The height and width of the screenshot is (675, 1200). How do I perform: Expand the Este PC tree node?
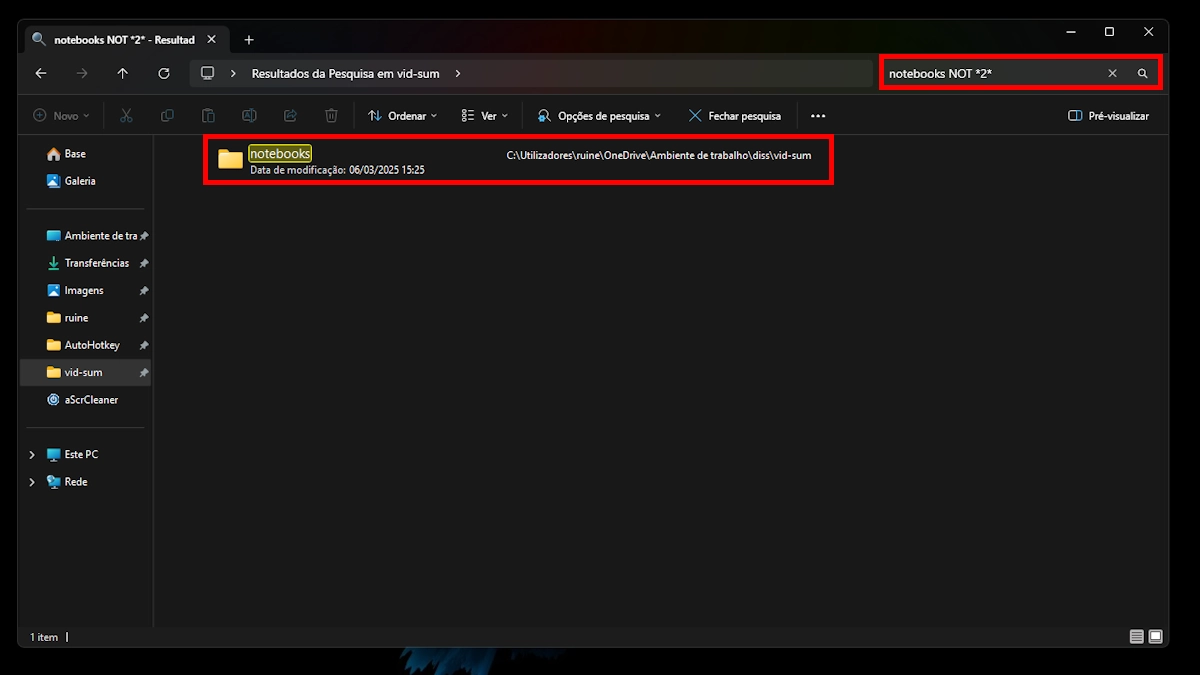32,455
